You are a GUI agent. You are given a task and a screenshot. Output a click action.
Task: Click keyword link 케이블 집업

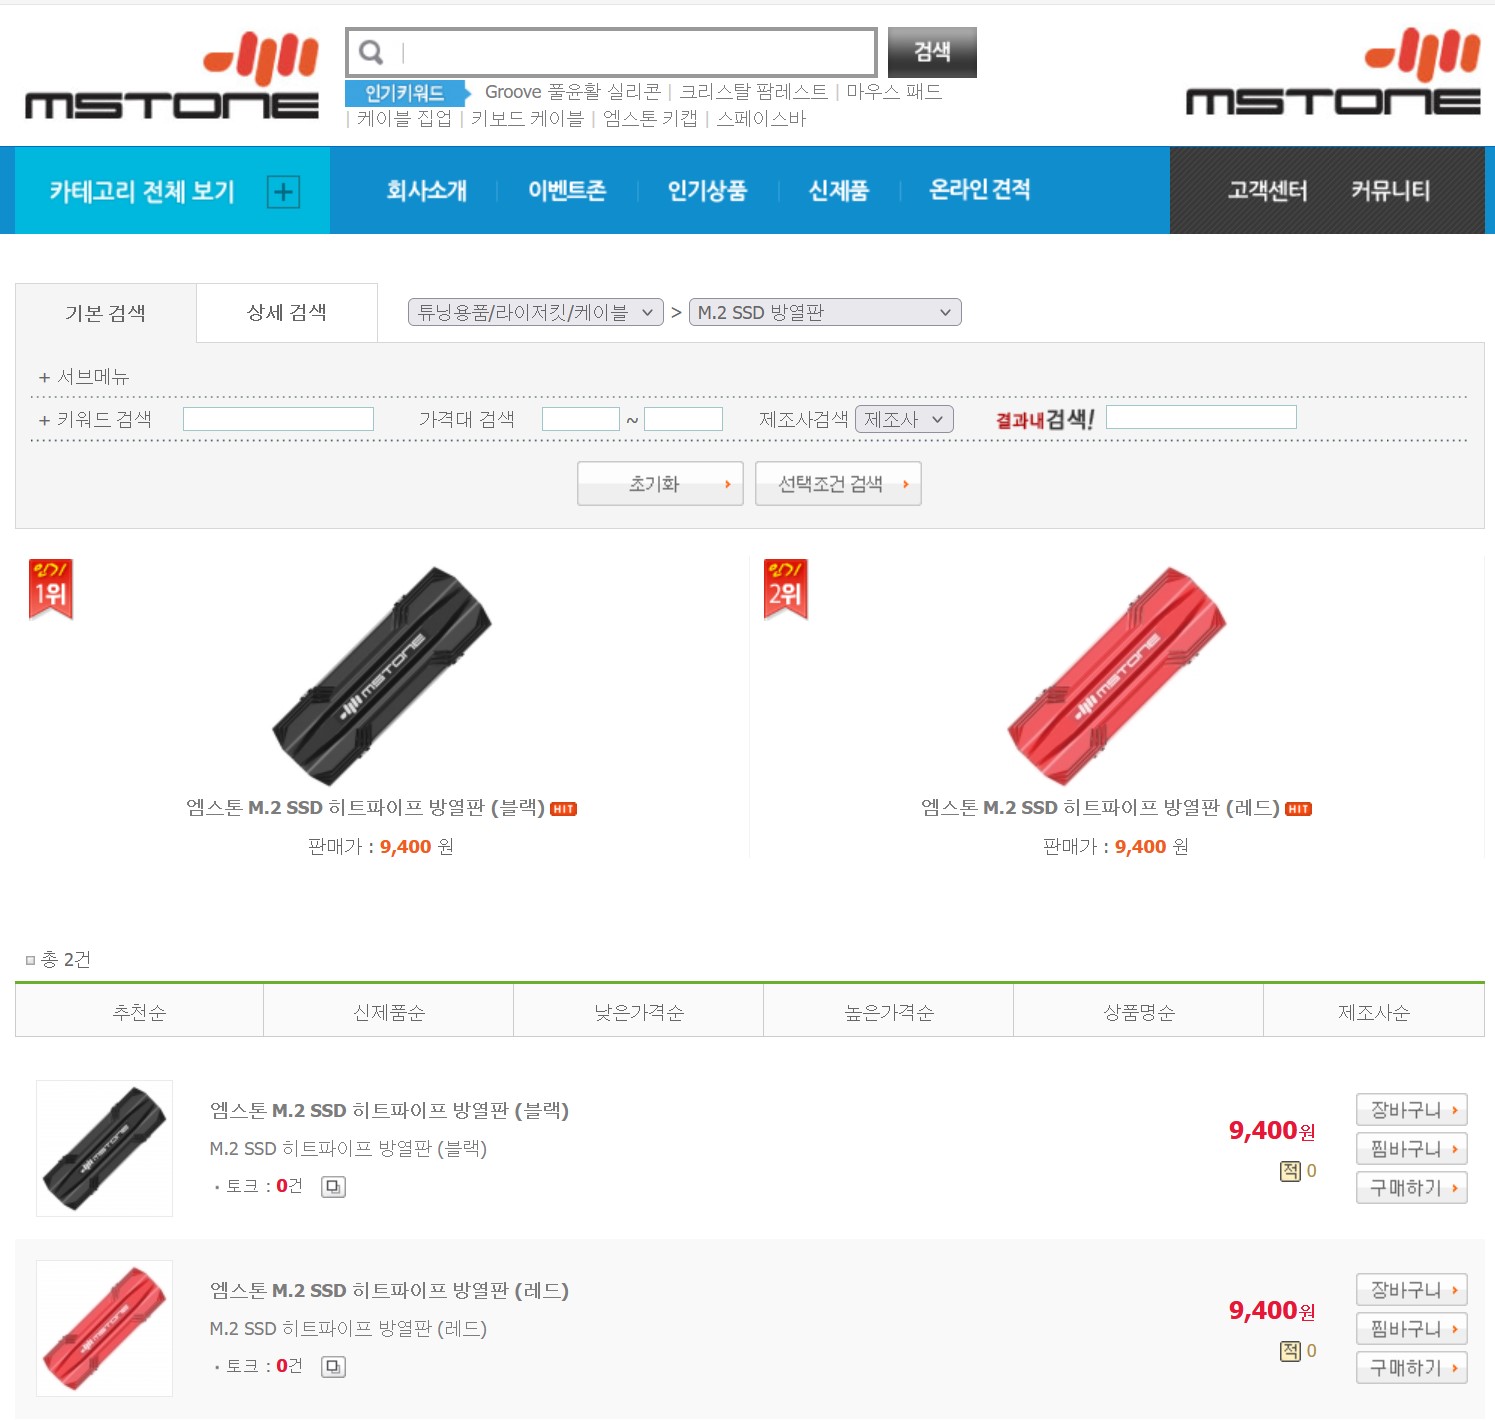click(x=404, y=119)
